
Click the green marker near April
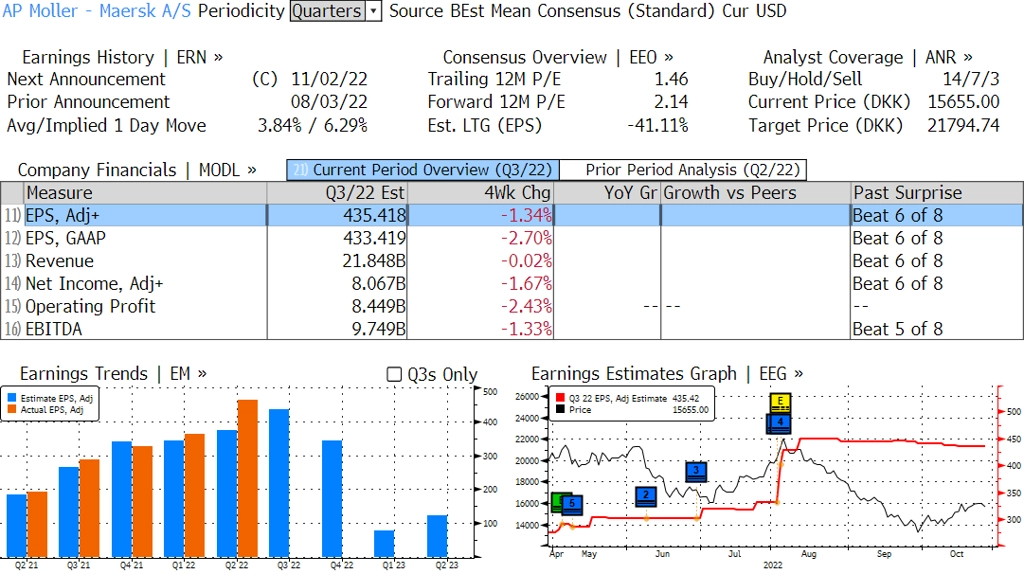pyautogui.click(x=557, y=502)
